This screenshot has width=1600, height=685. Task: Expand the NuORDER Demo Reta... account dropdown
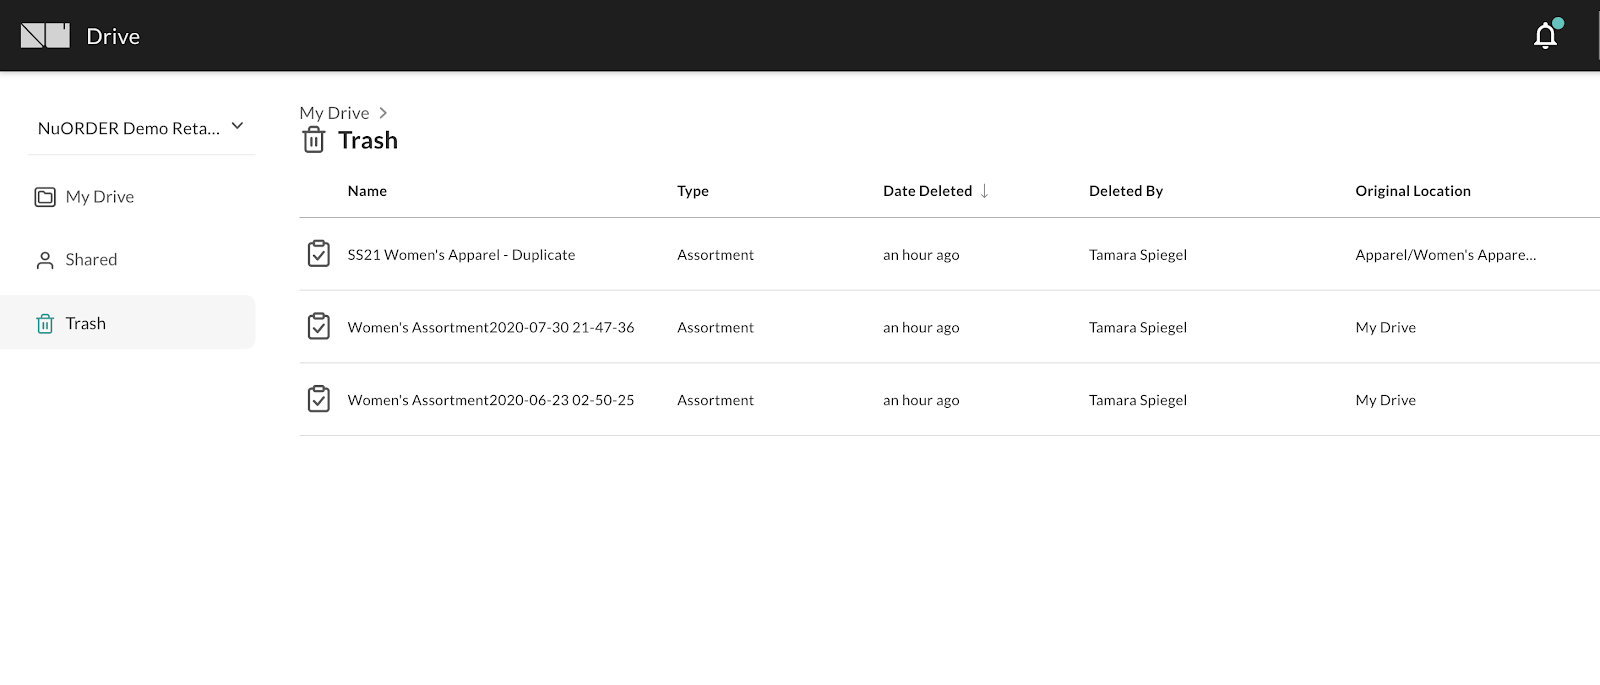(141, 128)
